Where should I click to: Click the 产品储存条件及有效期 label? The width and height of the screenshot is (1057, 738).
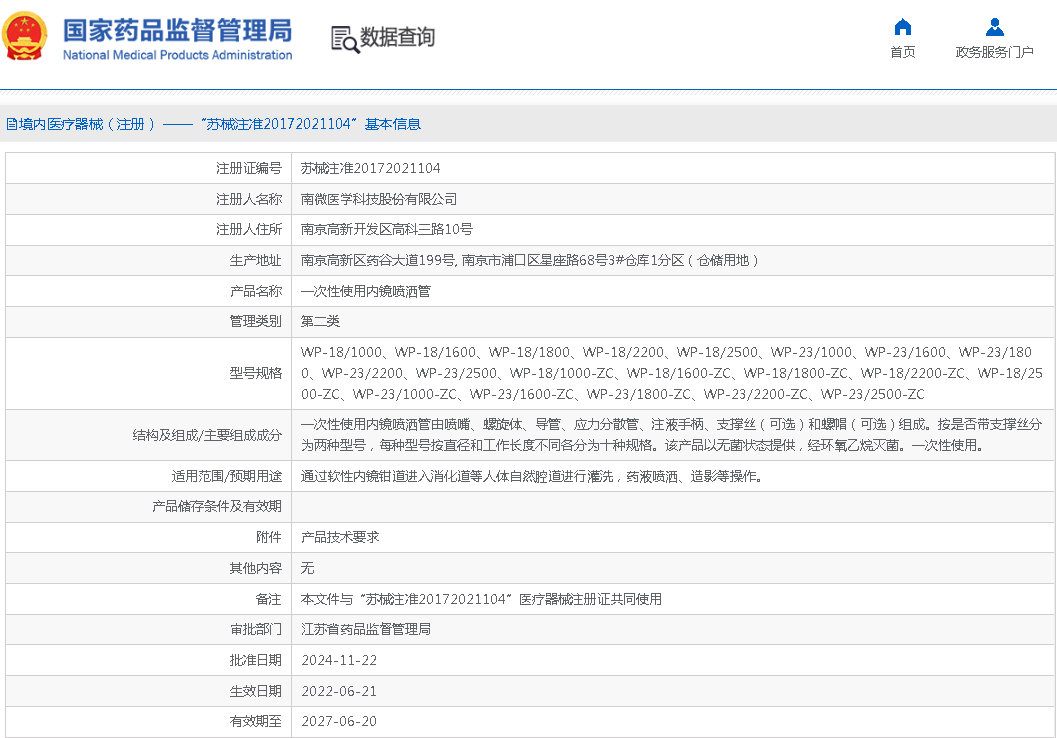[216, 506]
